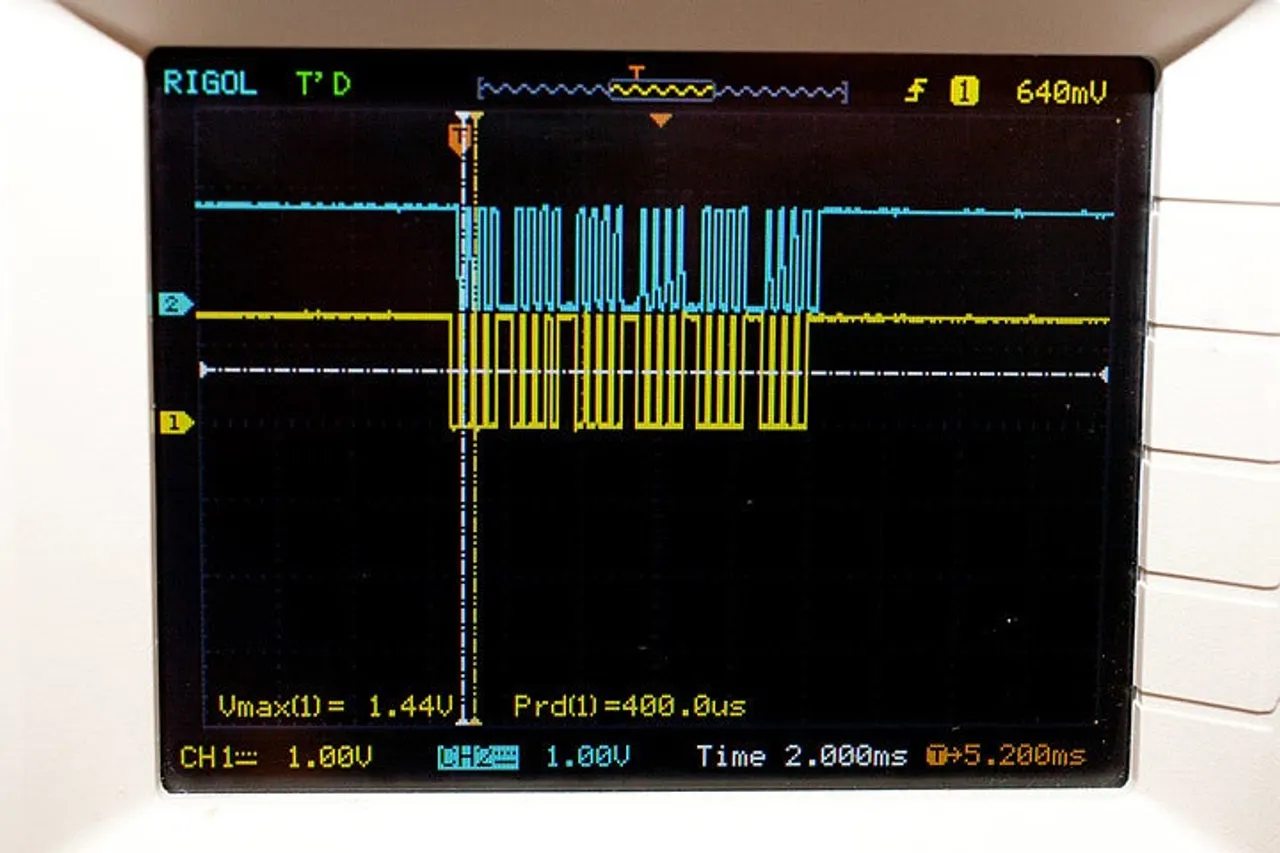This screenshot has width=1280, height=853.
Task: Open the 640mV trigger level selector
Action: pyautogui.click(x=1063, y=88)
